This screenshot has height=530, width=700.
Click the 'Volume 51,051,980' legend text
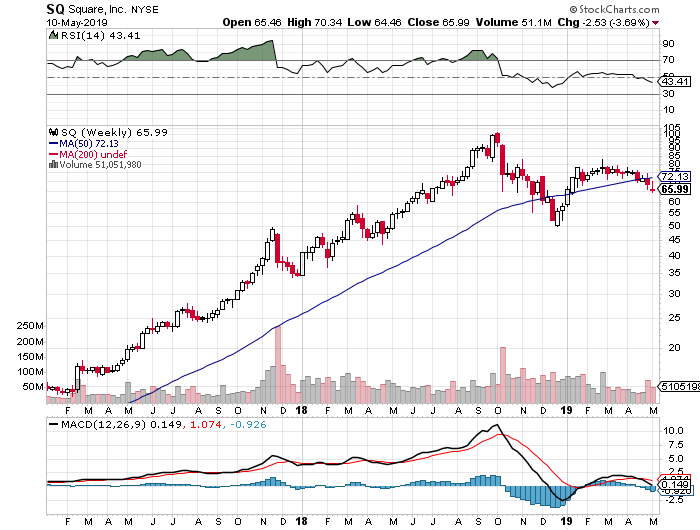pyautogui.click(x=100, y=165)
